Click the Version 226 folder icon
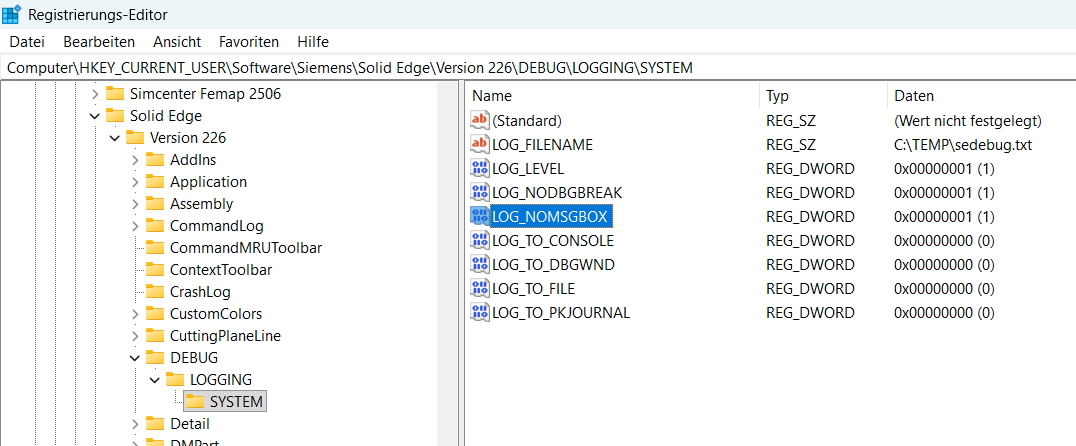1076x446 pixels. click(135, 138)
